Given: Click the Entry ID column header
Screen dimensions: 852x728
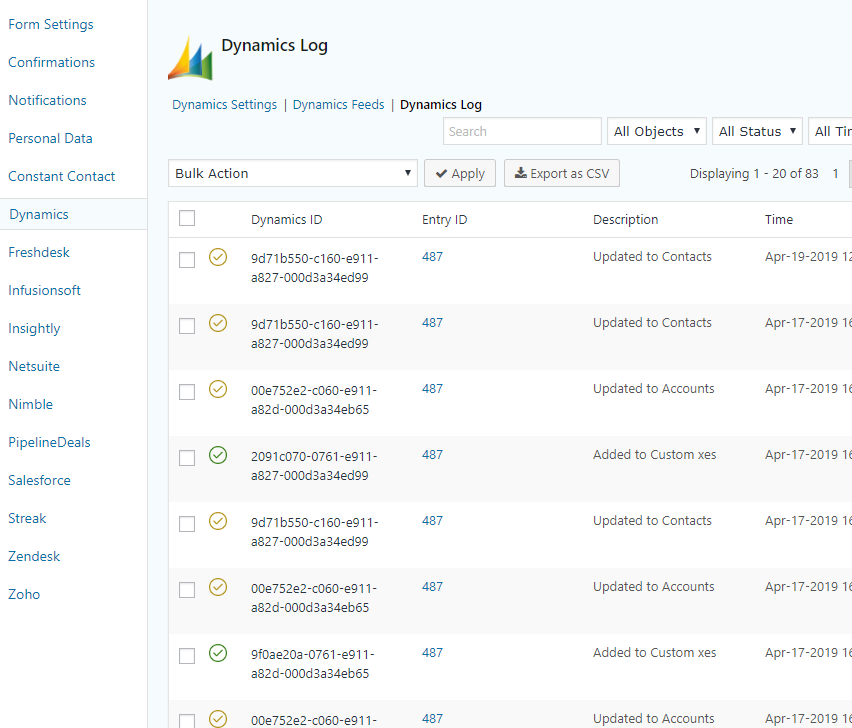Looking at the screenshot, I should coord(444,219).
